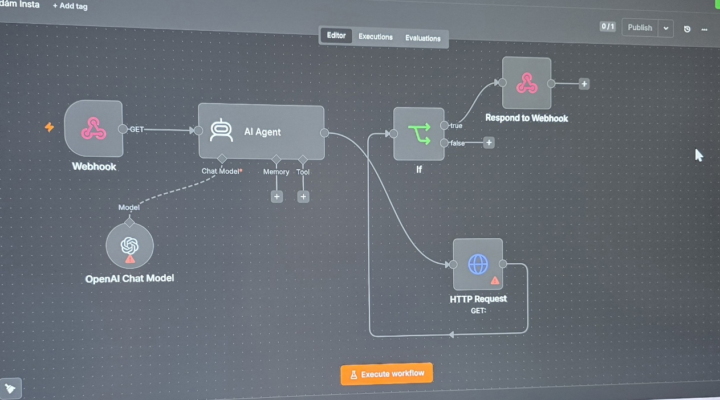Click the bottom-left corner panel icon

click(10, 389)
